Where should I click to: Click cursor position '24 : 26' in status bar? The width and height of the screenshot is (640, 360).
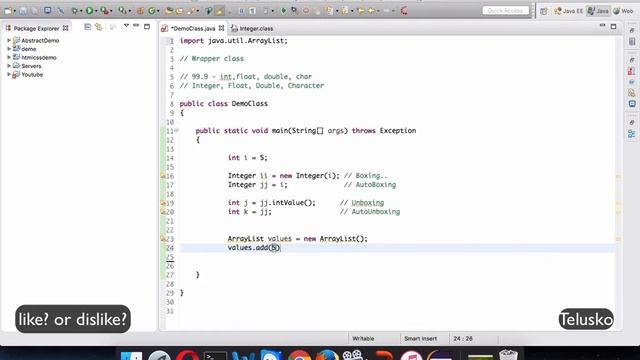(463, 338)
